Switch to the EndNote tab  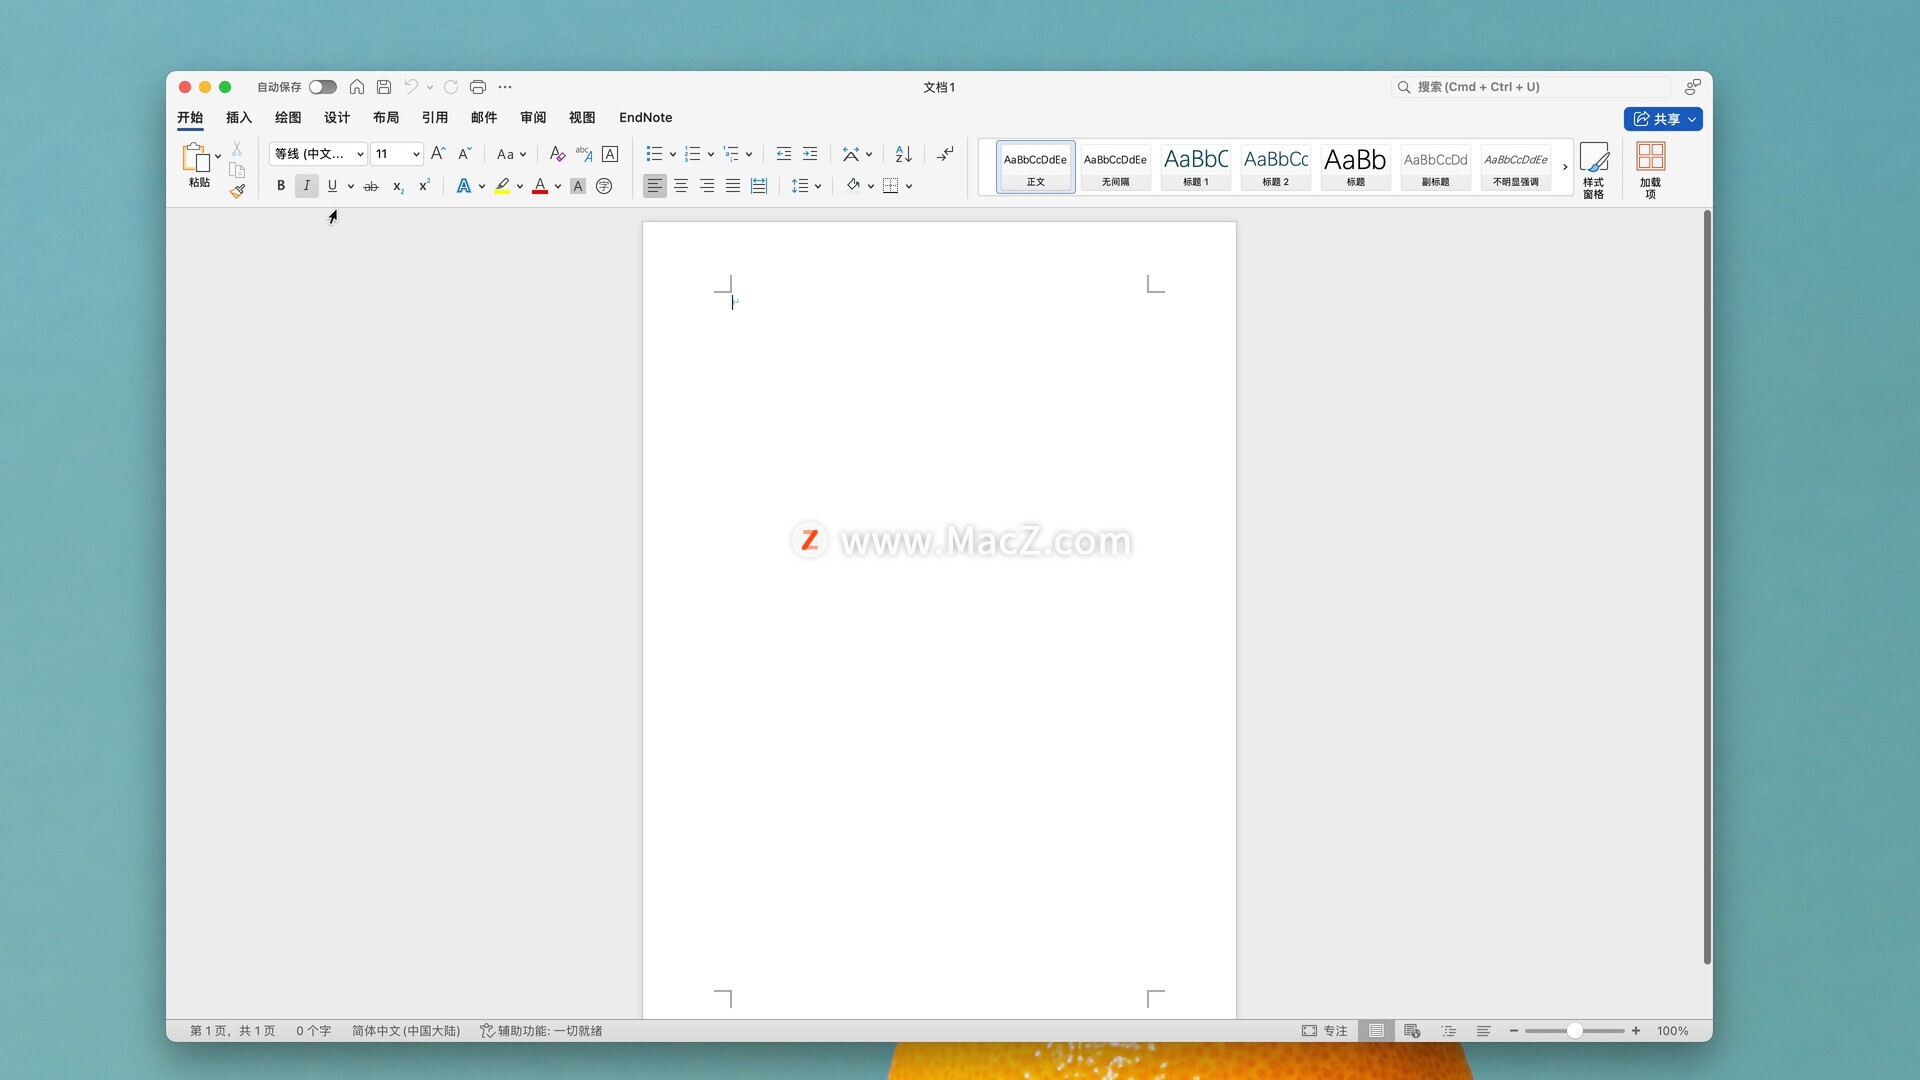[645, 117]
